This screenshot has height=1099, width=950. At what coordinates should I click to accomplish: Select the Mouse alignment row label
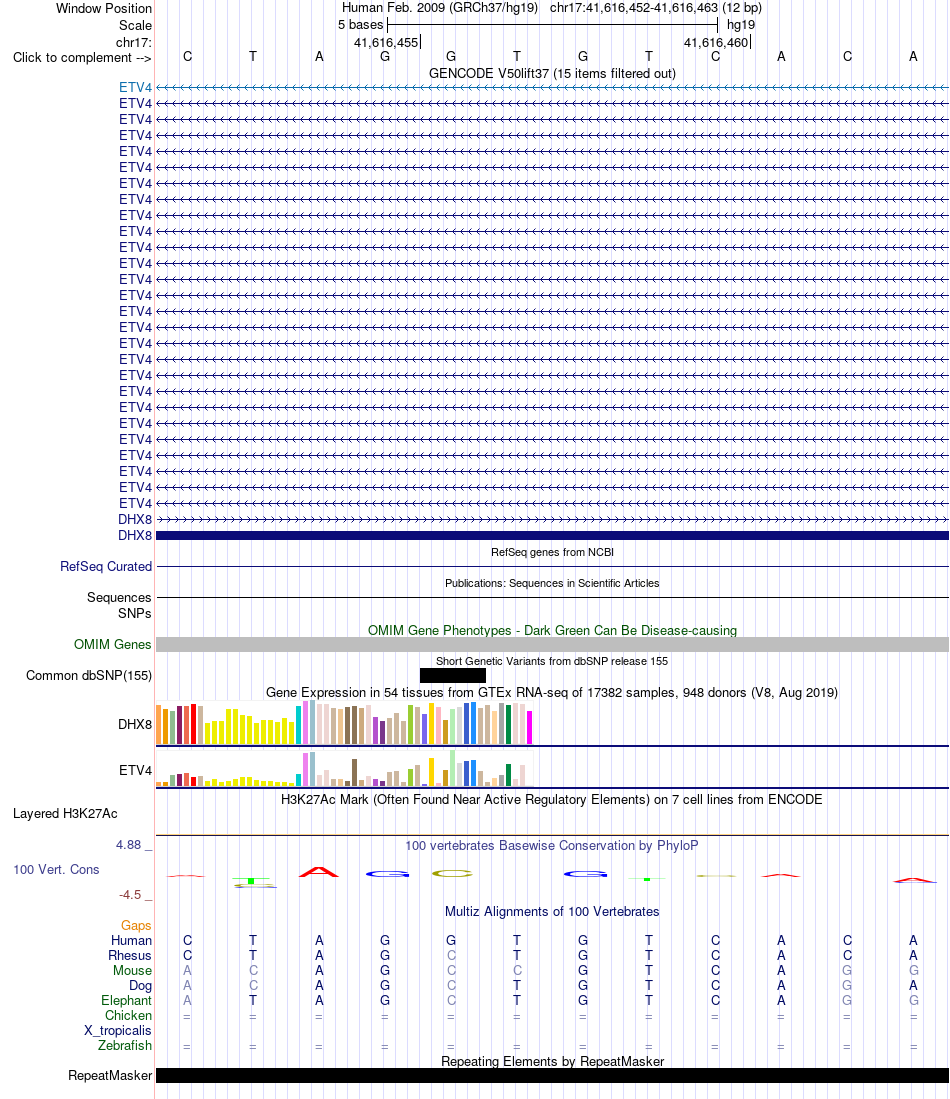pyautogui.click(x=133, y=971)
